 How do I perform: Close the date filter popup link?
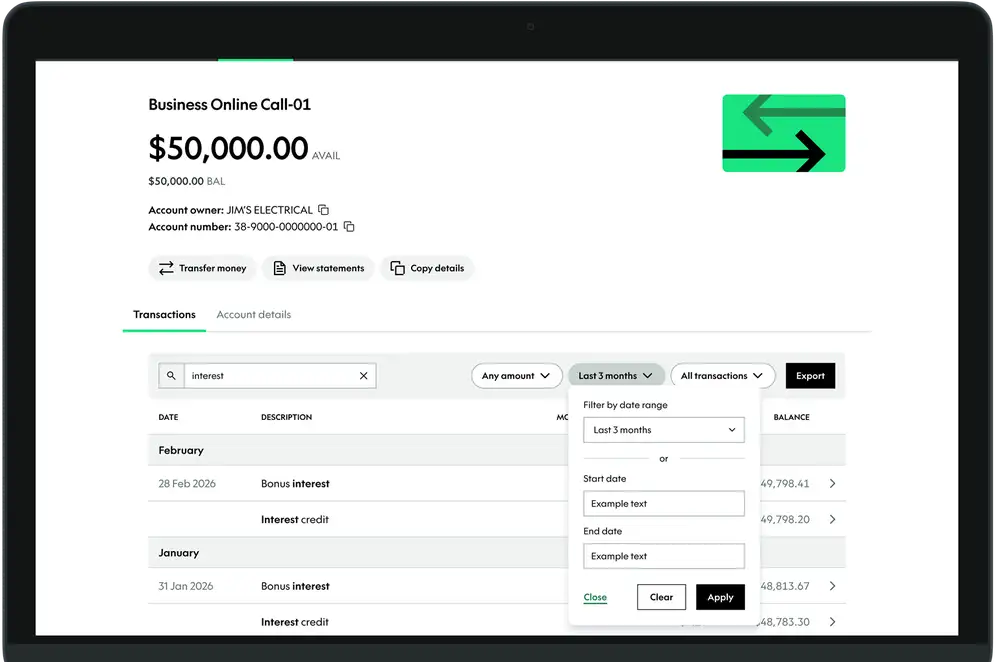(595, 598)
